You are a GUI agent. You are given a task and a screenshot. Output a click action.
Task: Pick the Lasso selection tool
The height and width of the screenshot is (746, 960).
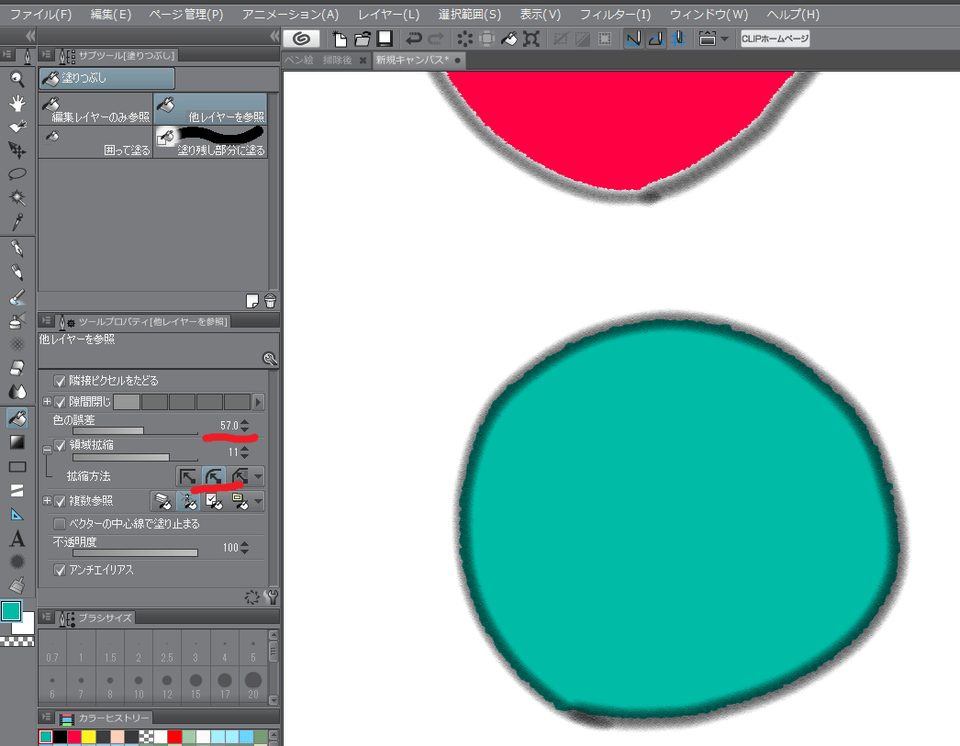[17, 174]
